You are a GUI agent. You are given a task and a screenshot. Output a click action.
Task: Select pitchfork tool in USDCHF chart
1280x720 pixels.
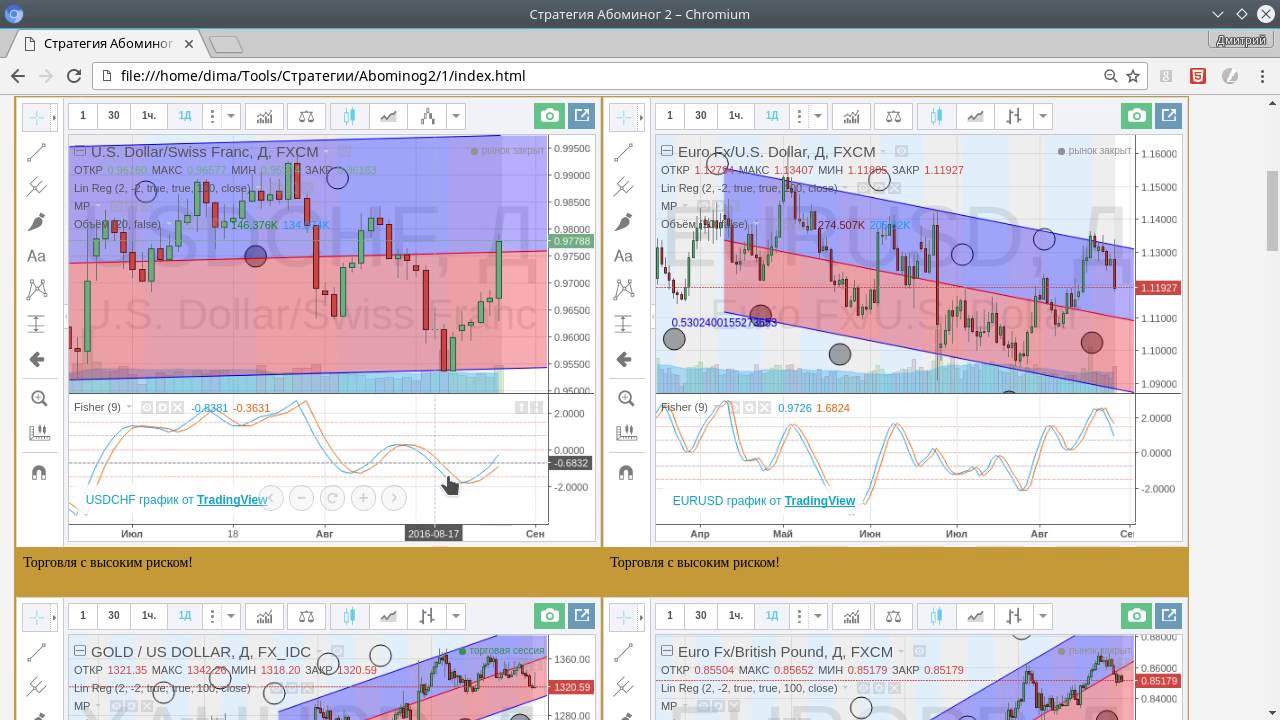[37, 187]
